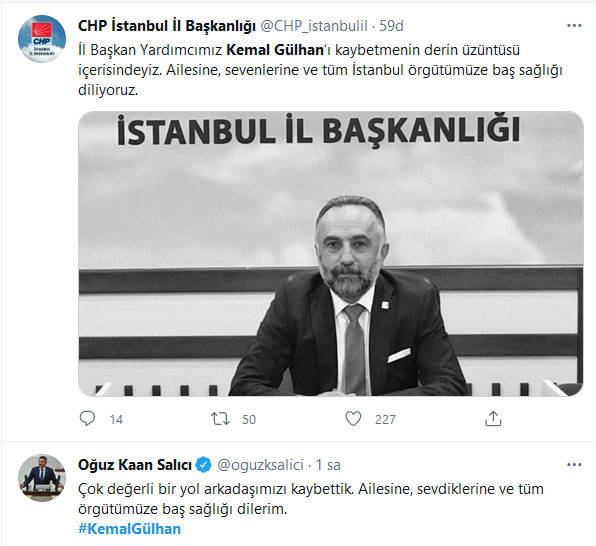The width and height of the screenshot is (596, 546).
Task: Open the 1 sa timestamp link
Action: point(328,465)
